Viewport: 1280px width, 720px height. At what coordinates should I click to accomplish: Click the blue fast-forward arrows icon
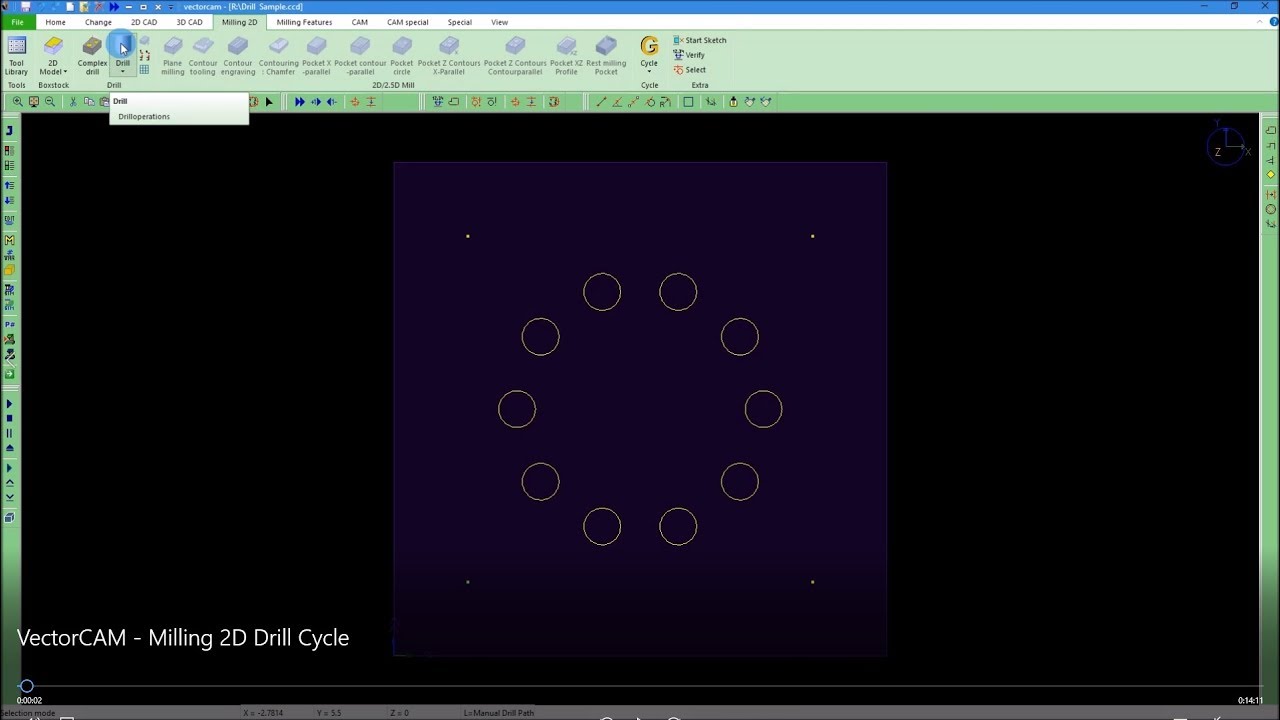(300, 102)
